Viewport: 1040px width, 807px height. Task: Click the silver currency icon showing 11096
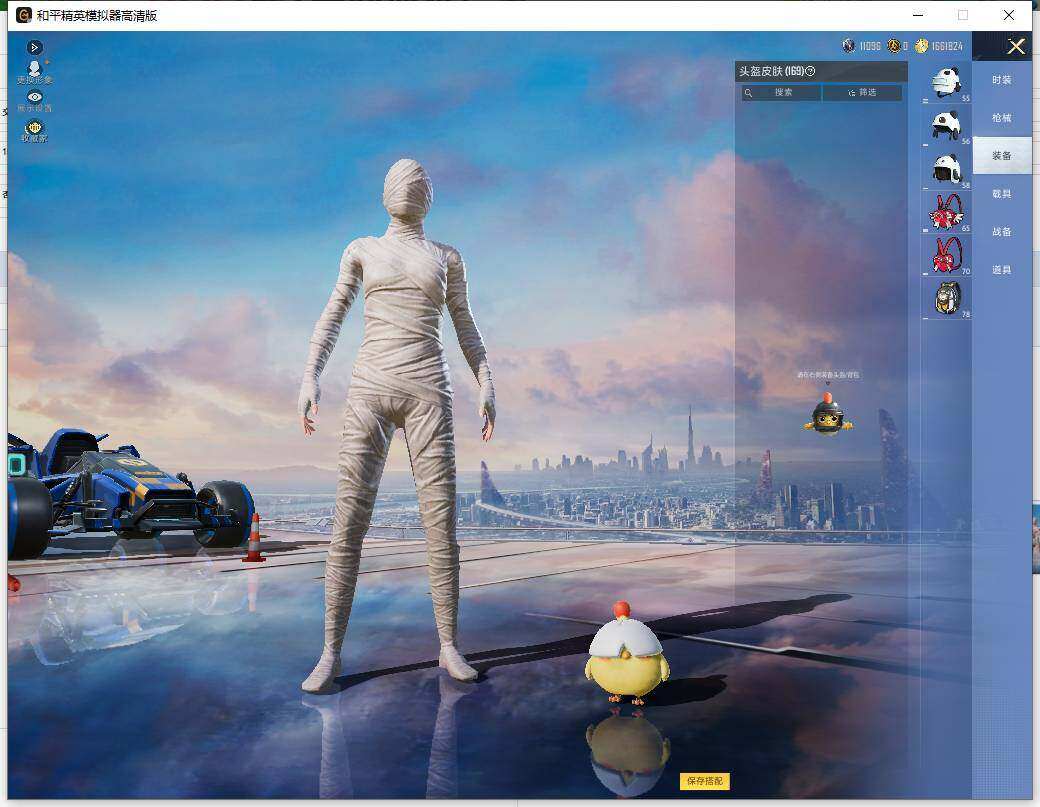848,46
